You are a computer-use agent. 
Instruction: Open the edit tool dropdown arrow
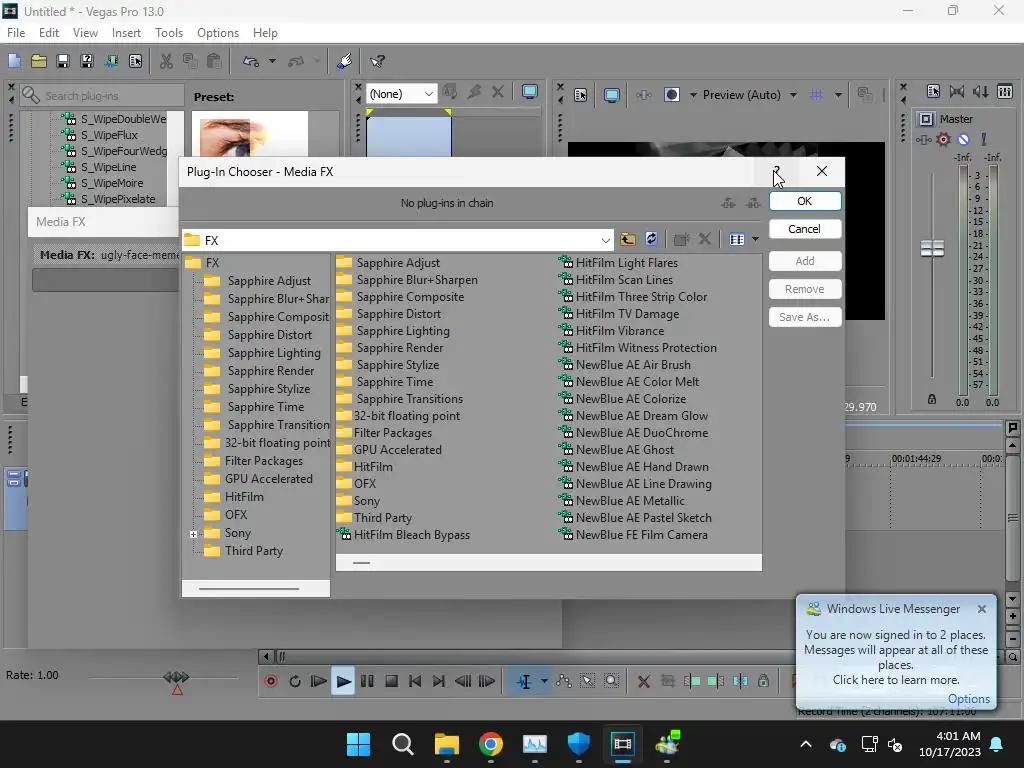[x=543, y=681]
